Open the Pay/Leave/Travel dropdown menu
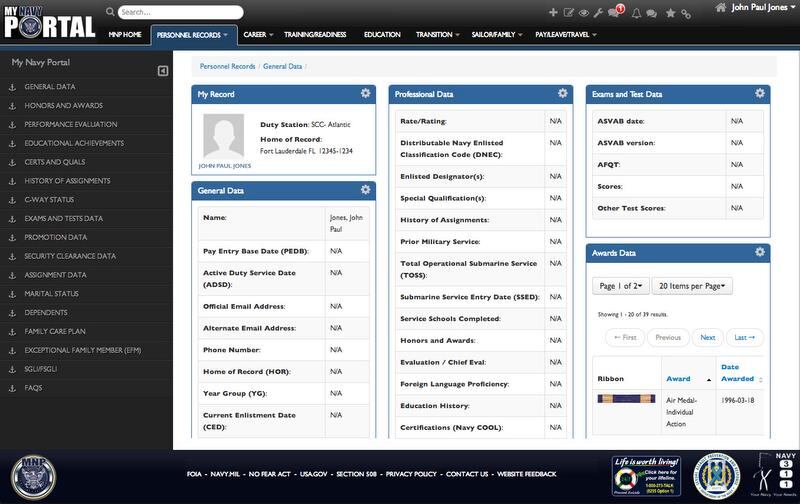The width and height of the screenshot is (800, 504). pos(565,34)
